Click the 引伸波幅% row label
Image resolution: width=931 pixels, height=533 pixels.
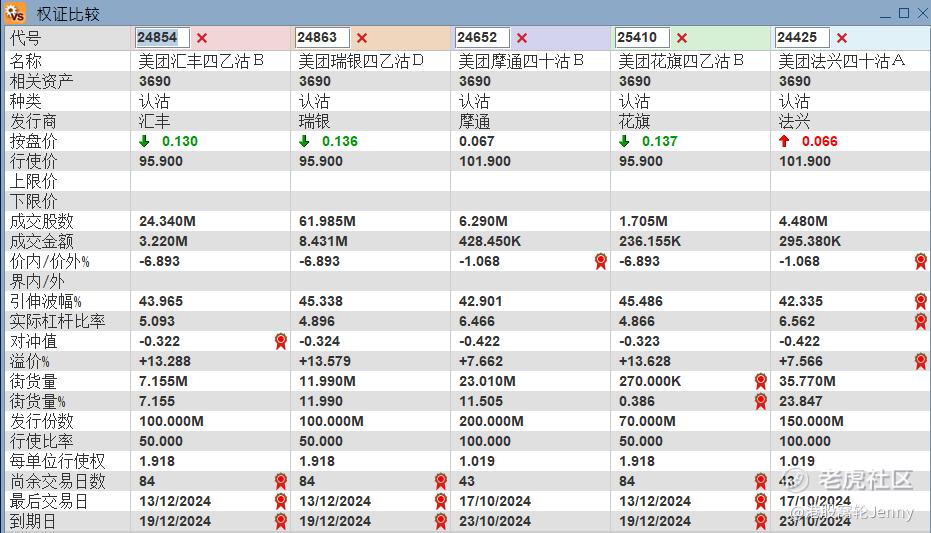46,301
